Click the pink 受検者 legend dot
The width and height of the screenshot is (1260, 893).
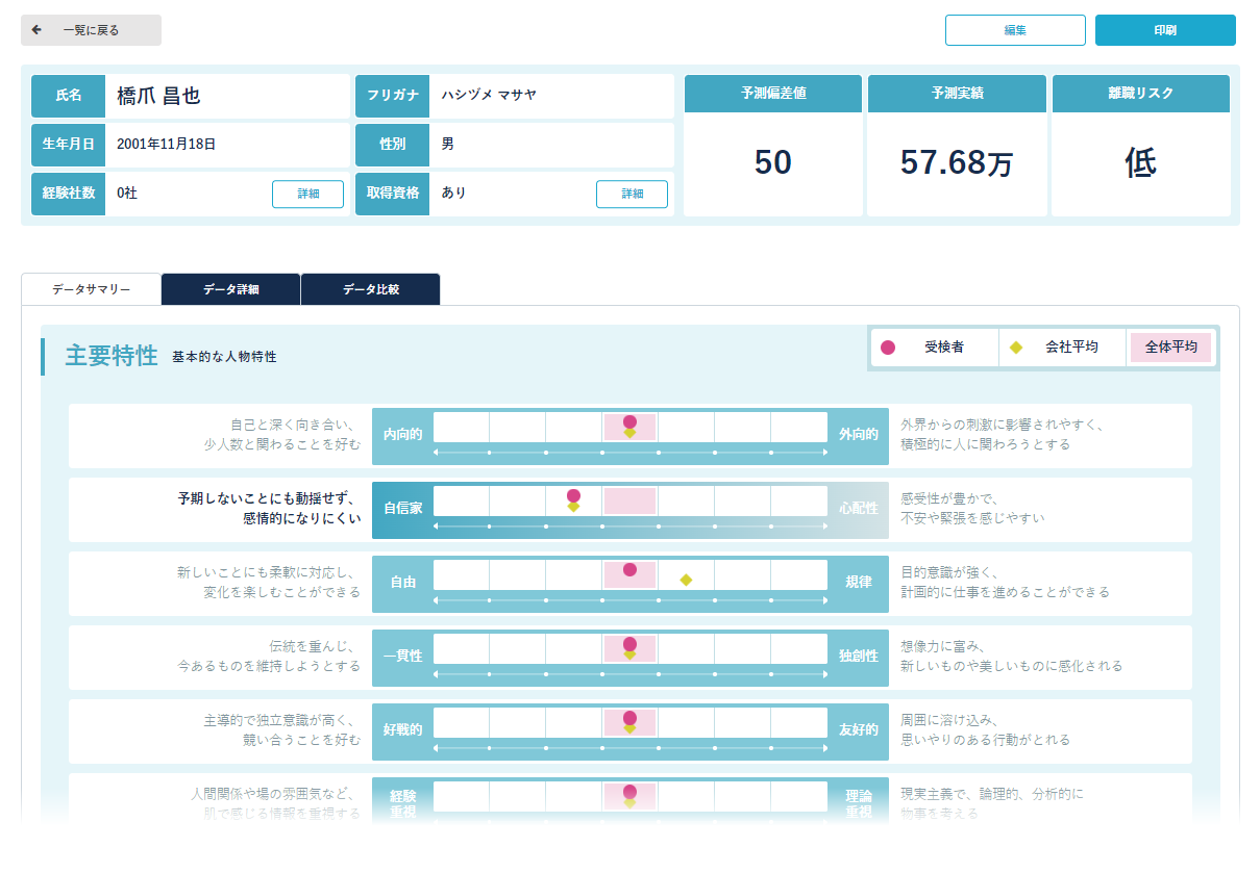(x=887, y=347)
